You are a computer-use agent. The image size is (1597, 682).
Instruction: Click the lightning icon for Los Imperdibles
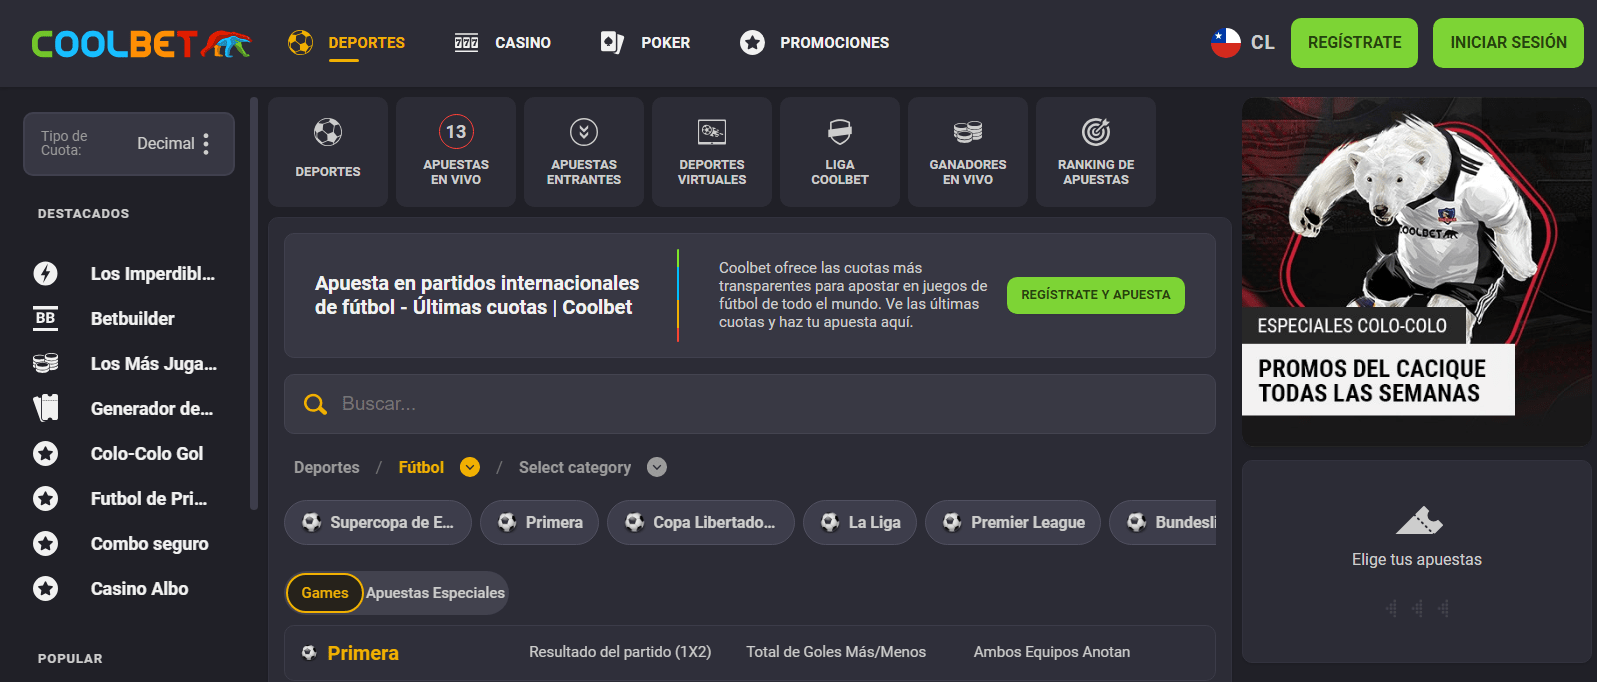(x=46, y=273)
